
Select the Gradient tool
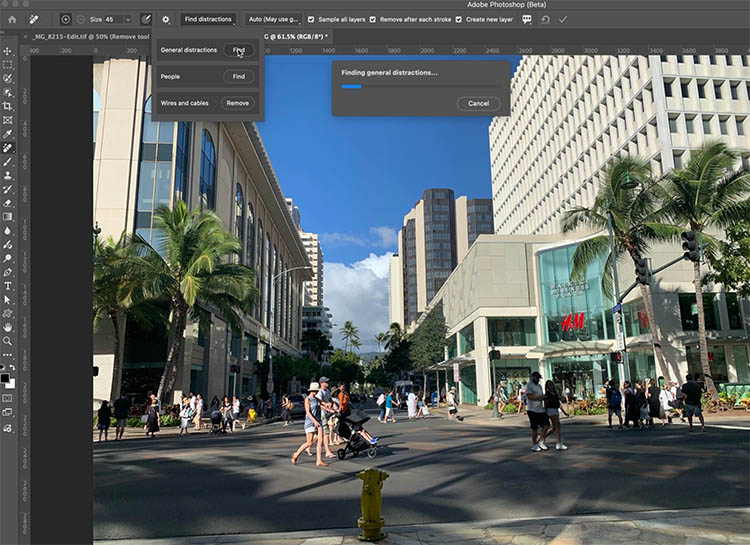pyautogui.click(x=7, y=217)
